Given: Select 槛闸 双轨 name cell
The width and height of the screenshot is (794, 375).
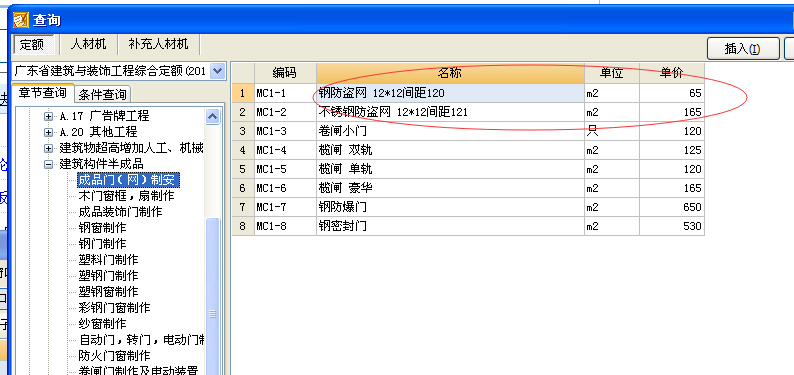Looking at the screenshot, I should [450, 150].
